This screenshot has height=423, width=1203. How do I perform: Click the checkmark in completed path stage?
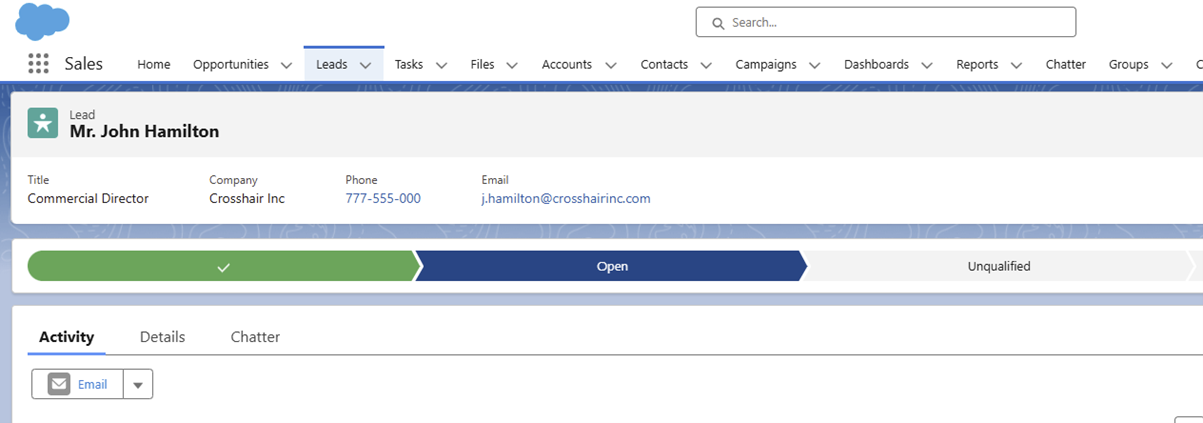pos(223,267)
